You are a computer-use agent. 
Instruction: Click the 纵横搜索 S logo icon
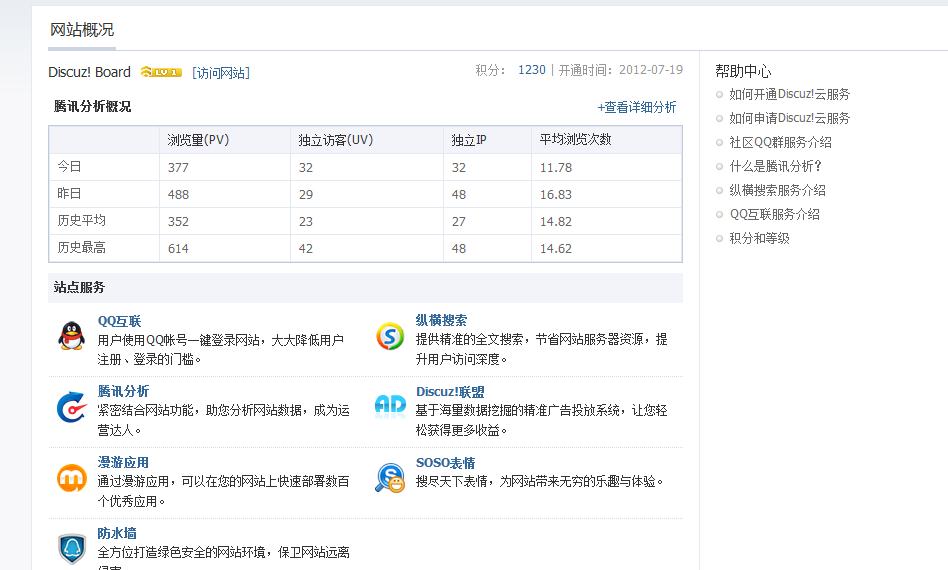click(390, 336)
